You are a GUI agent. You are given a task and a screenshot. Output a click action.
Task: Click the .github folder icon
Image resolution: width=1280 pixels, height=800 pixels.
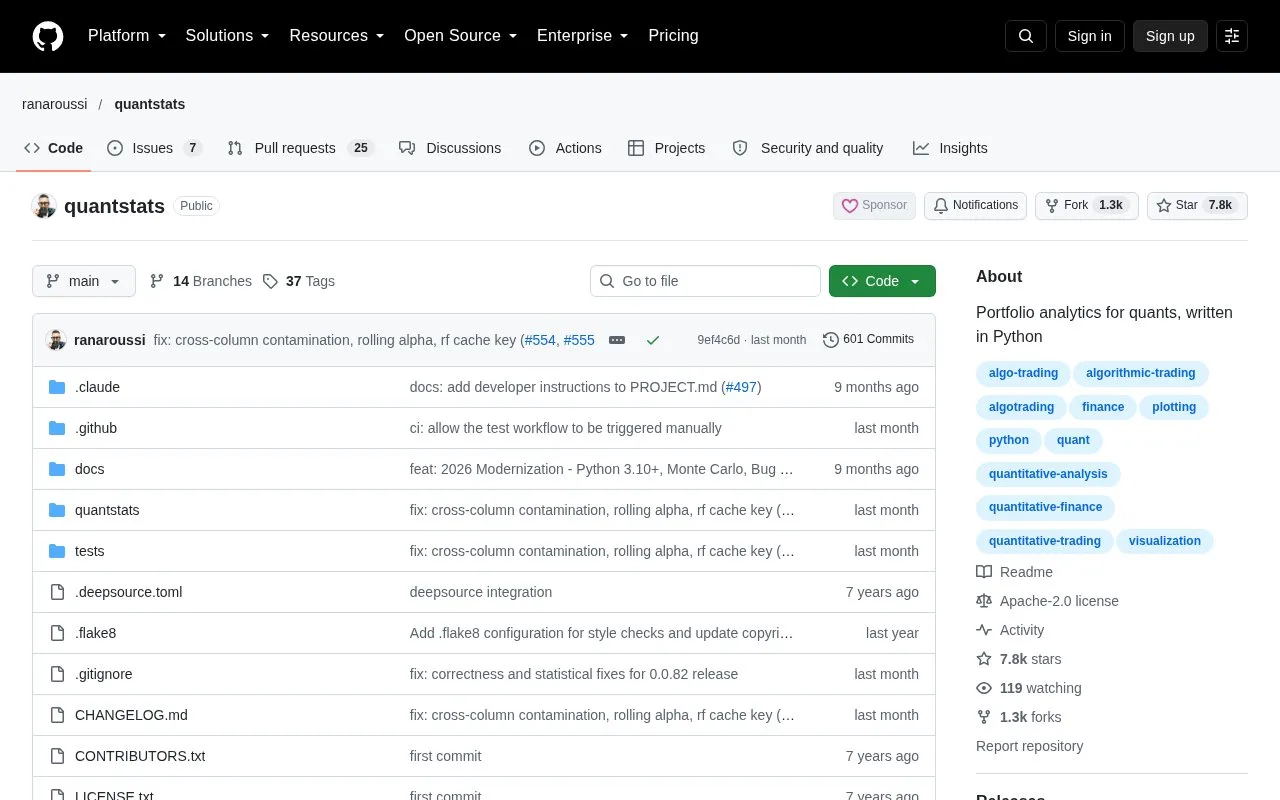coord(57,428)
